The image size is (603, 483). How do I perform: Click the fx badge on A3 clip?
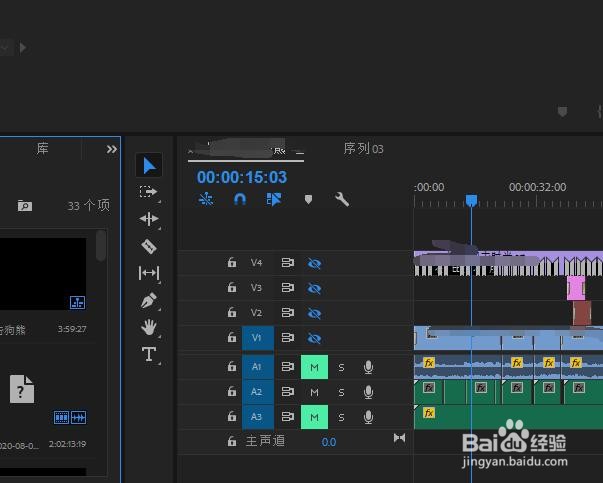tap(429, 413)
